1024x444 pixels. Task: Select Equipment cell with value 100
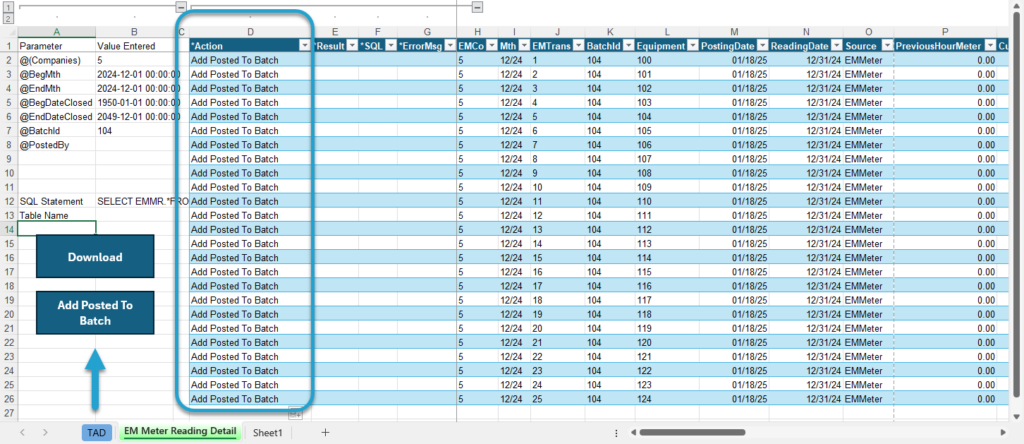(x=667, y=60)
